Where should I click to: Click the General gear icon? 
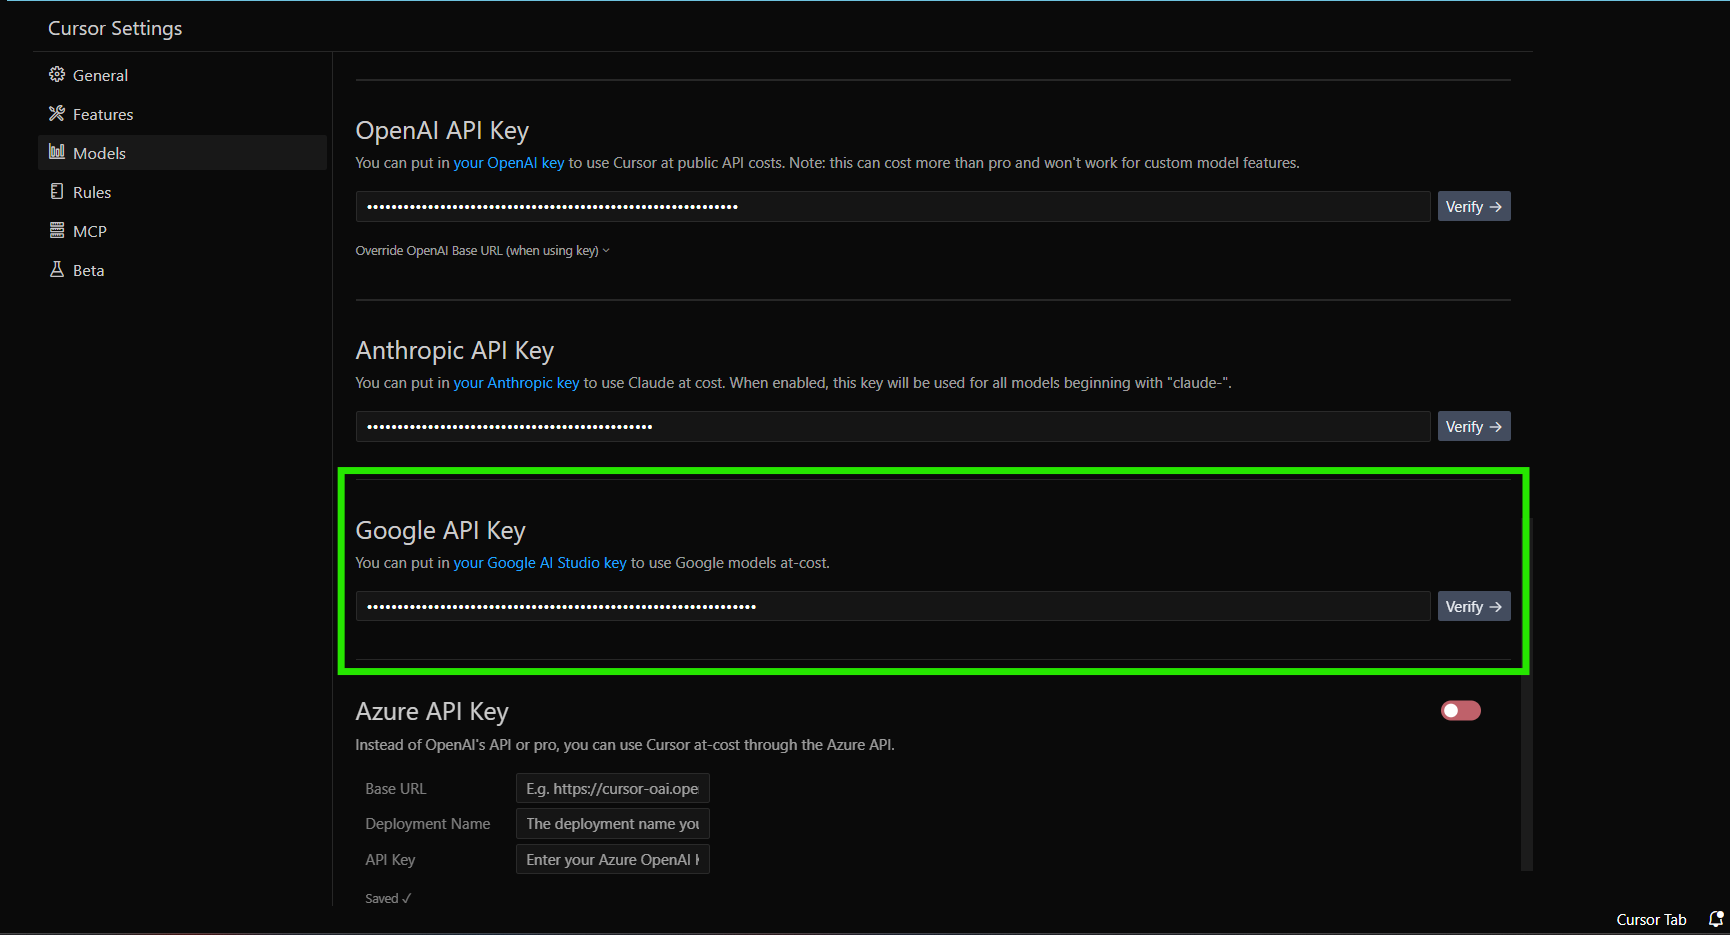(57, 75)
